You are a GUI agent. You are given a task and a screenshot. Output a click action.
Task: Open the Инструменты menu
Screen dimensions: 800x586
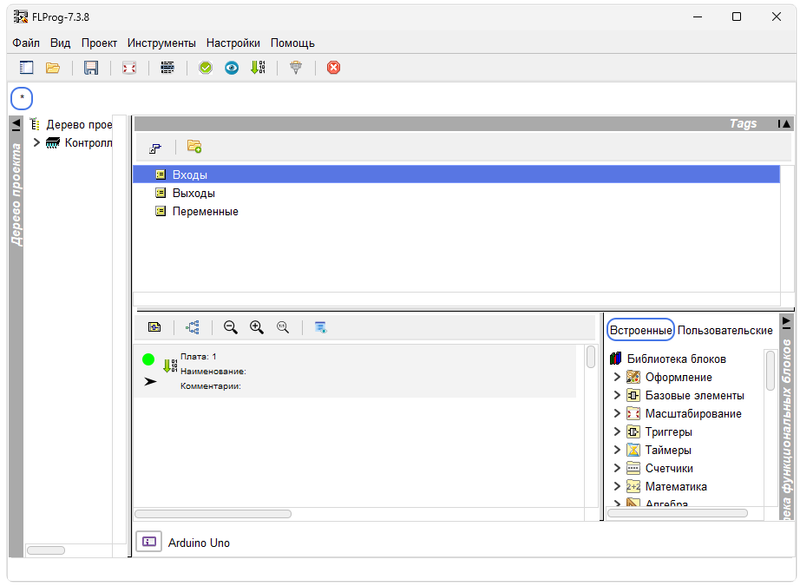[x=162, y=43]
